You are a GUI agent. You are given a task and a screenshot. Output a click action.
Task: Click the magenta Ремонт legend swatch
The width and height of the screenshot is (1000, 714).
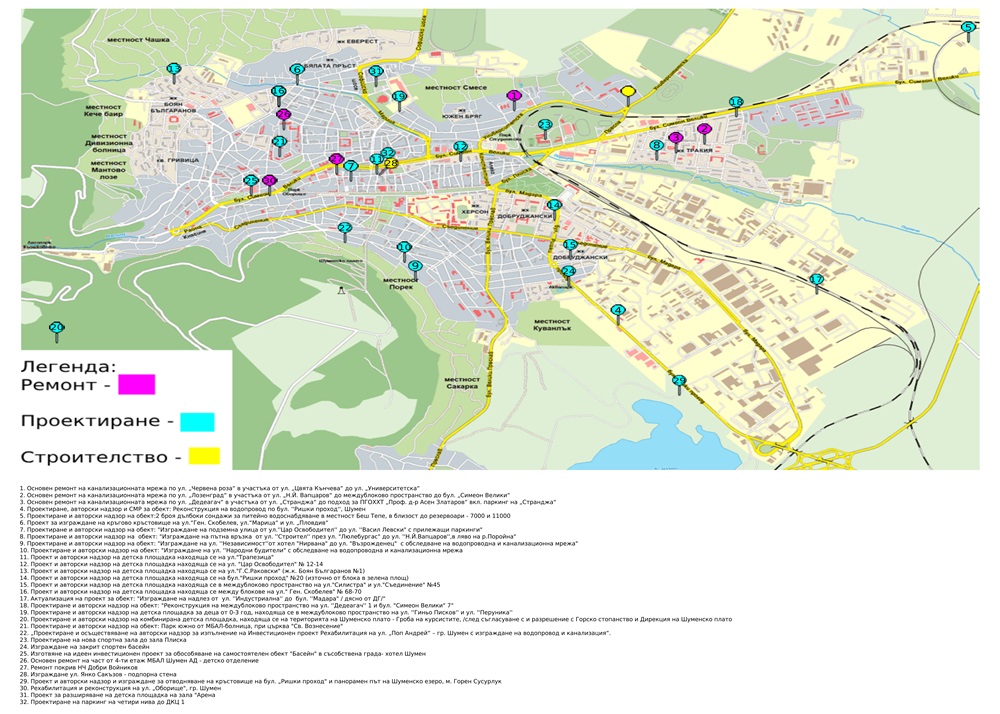(136, 384)
